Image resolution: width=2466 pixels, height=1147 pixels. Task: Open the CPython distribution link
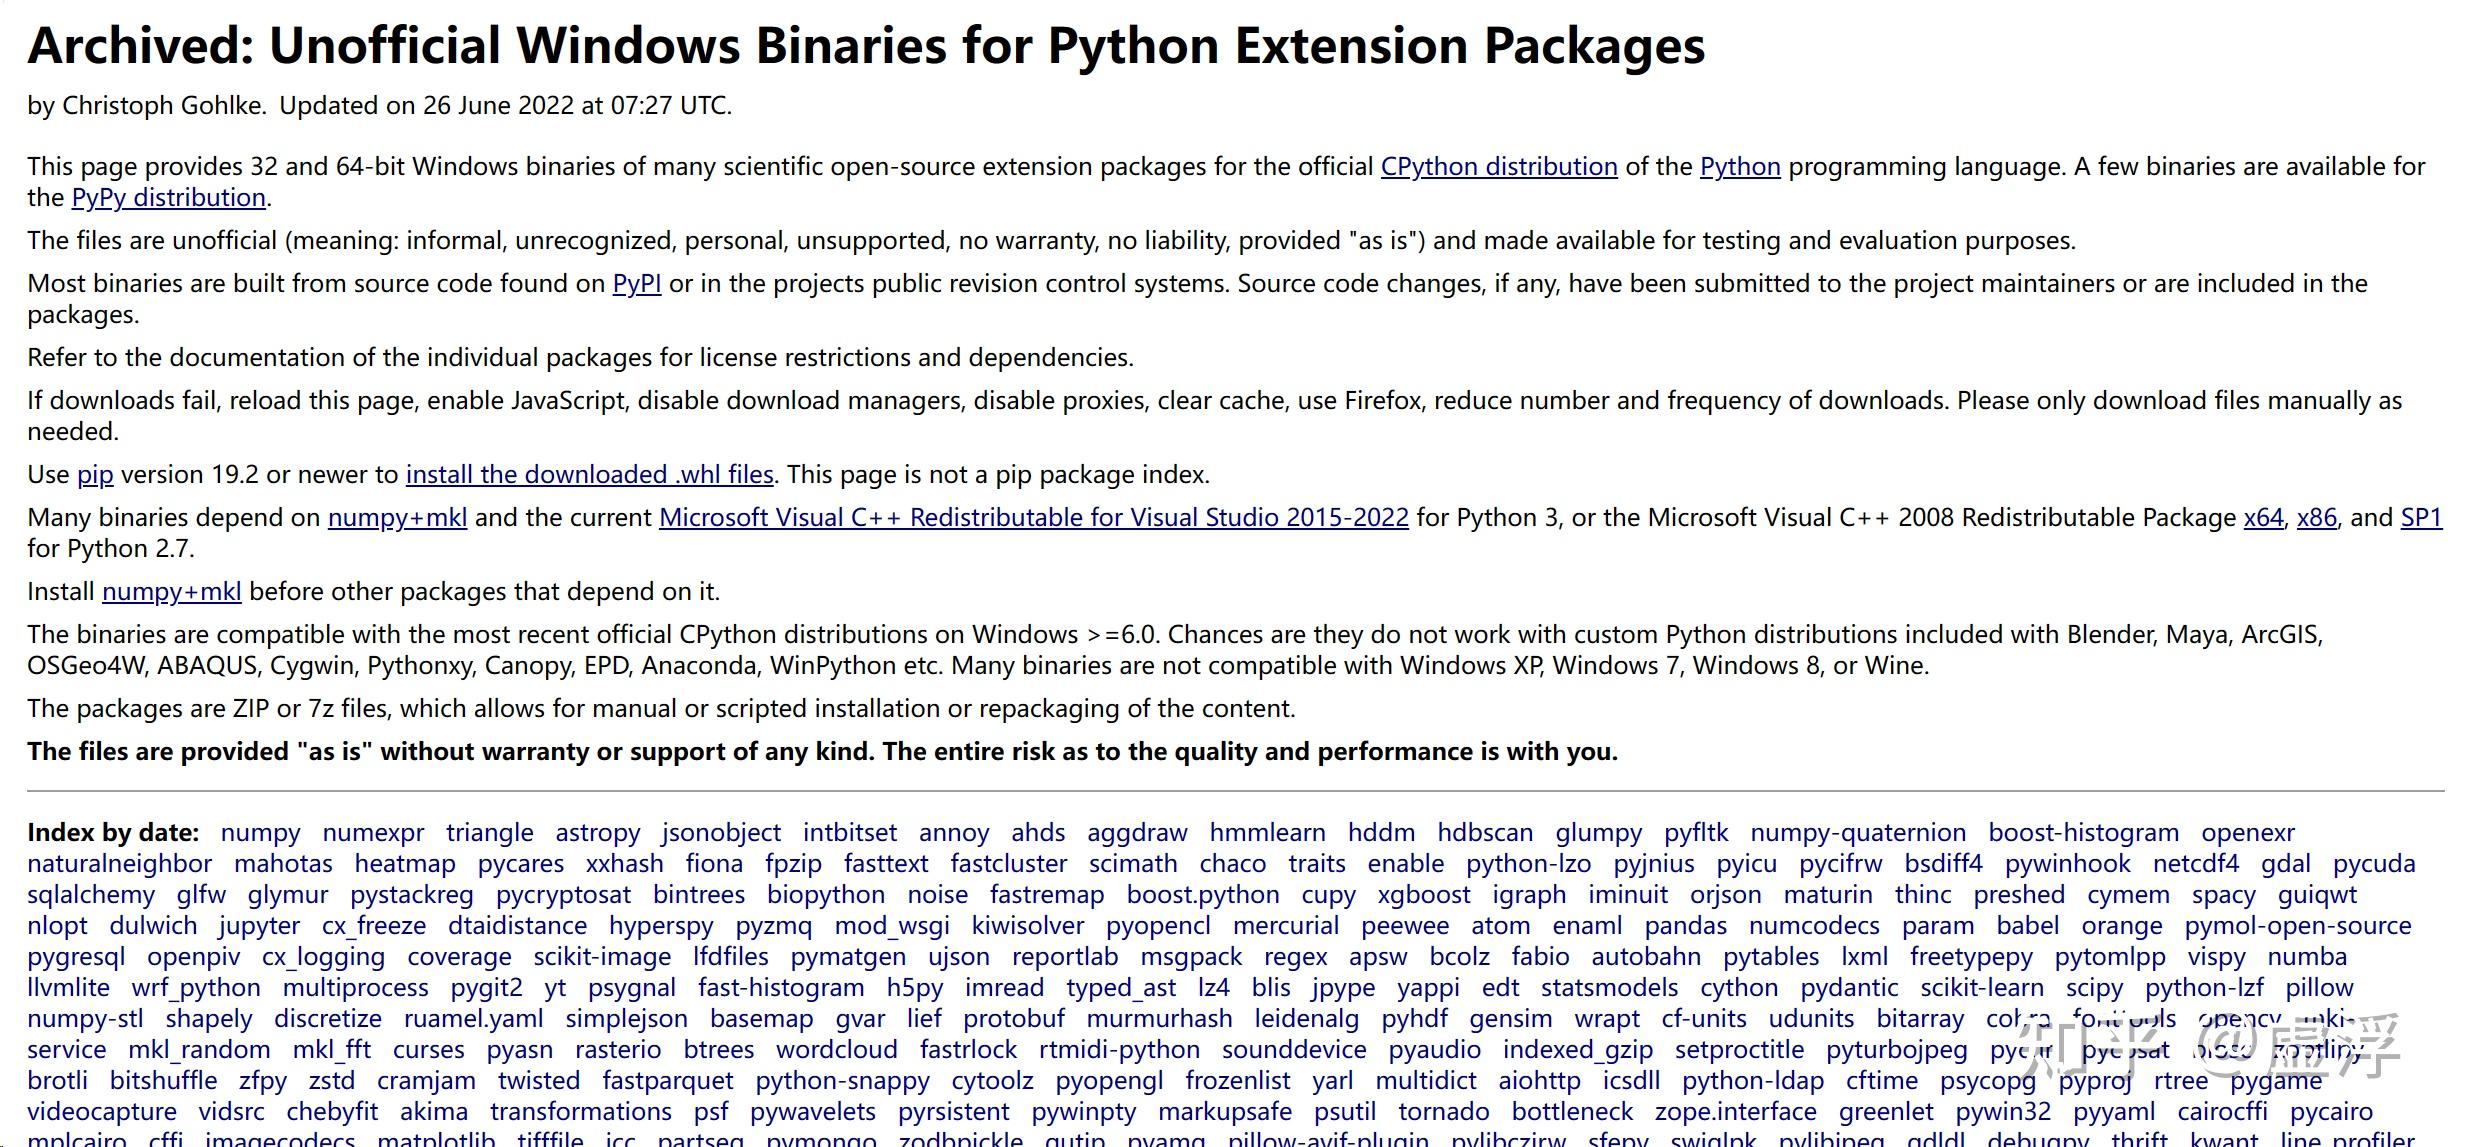pos(1498,167)
